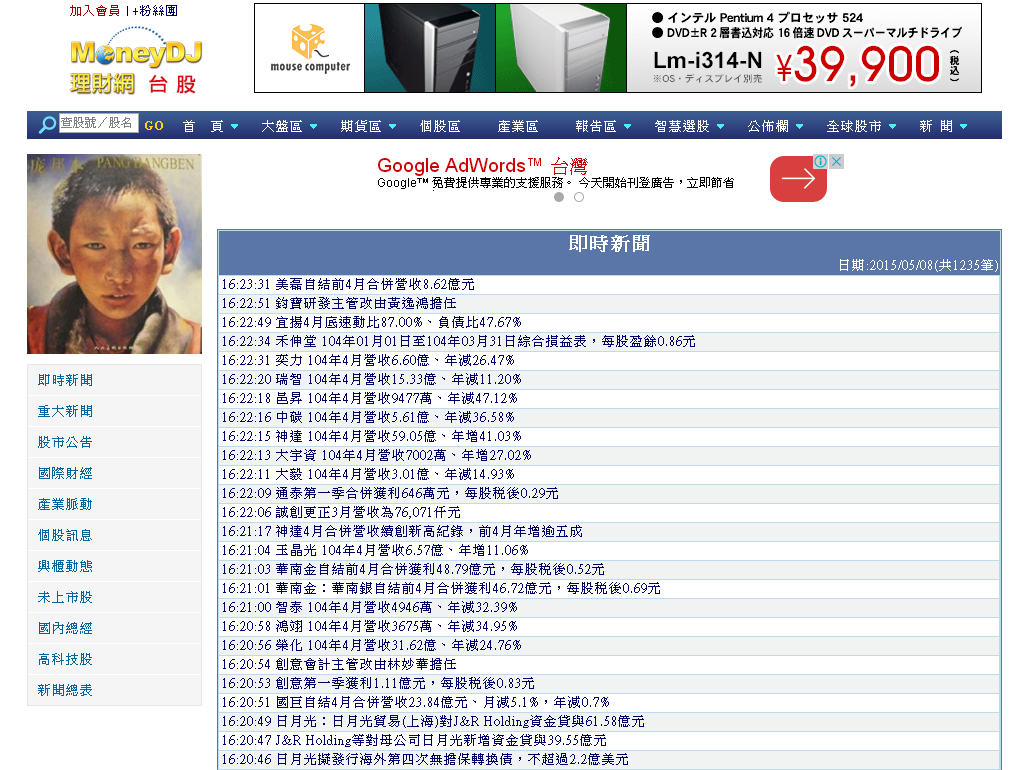Click the mouse computer logo banner

point(309,48)
